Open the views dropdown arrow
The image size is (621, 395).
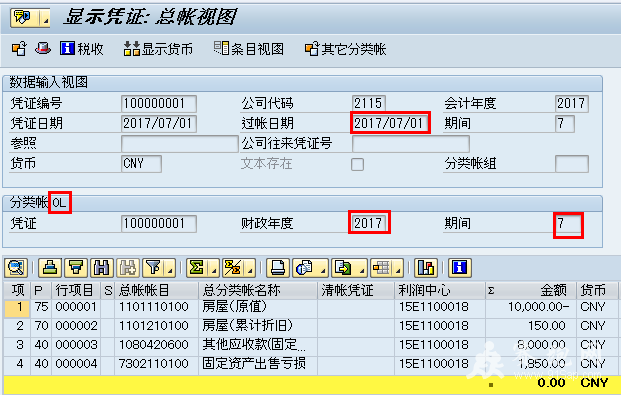click(x=323, y=268)
